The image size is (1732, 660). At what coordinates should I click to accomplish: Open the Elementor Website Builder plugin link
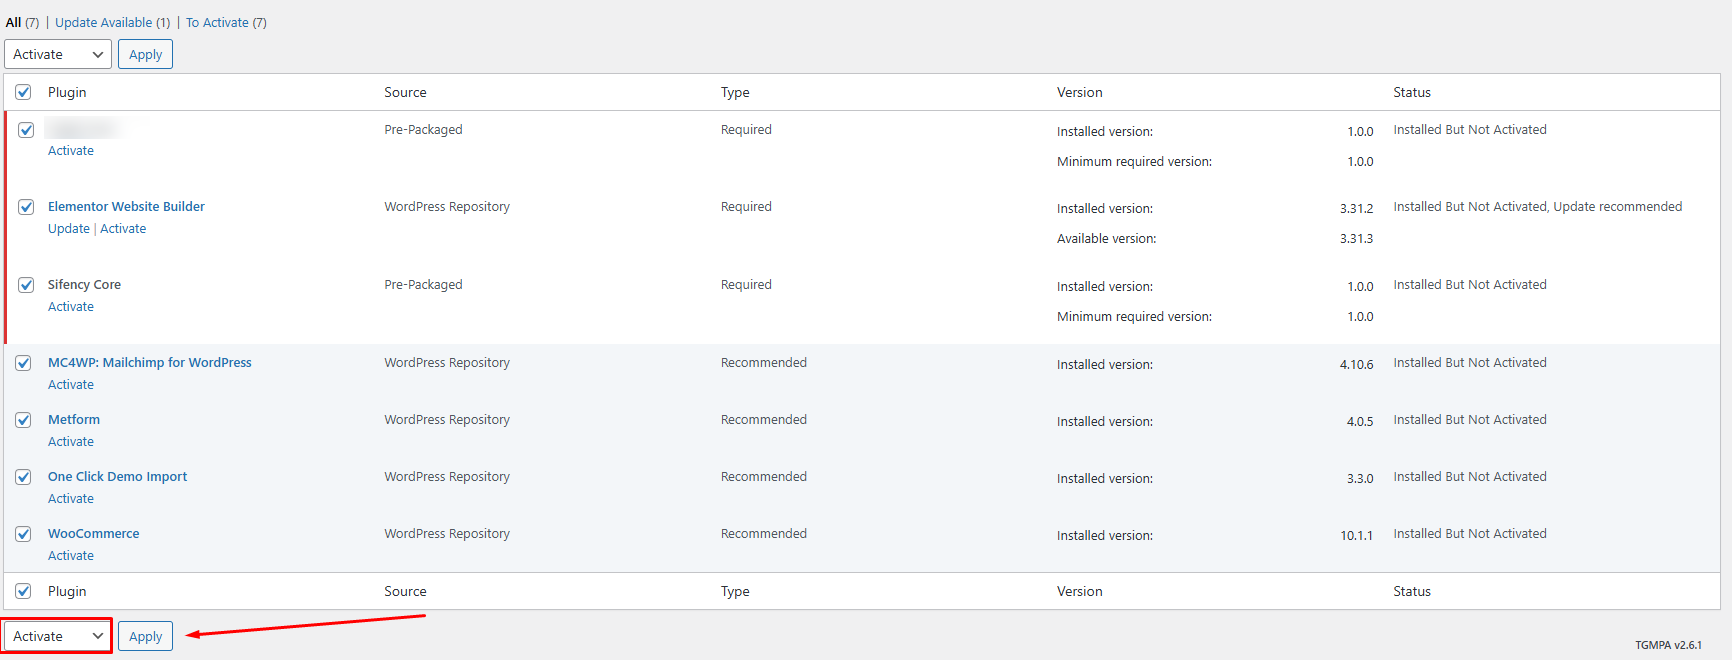click(126, 207)
